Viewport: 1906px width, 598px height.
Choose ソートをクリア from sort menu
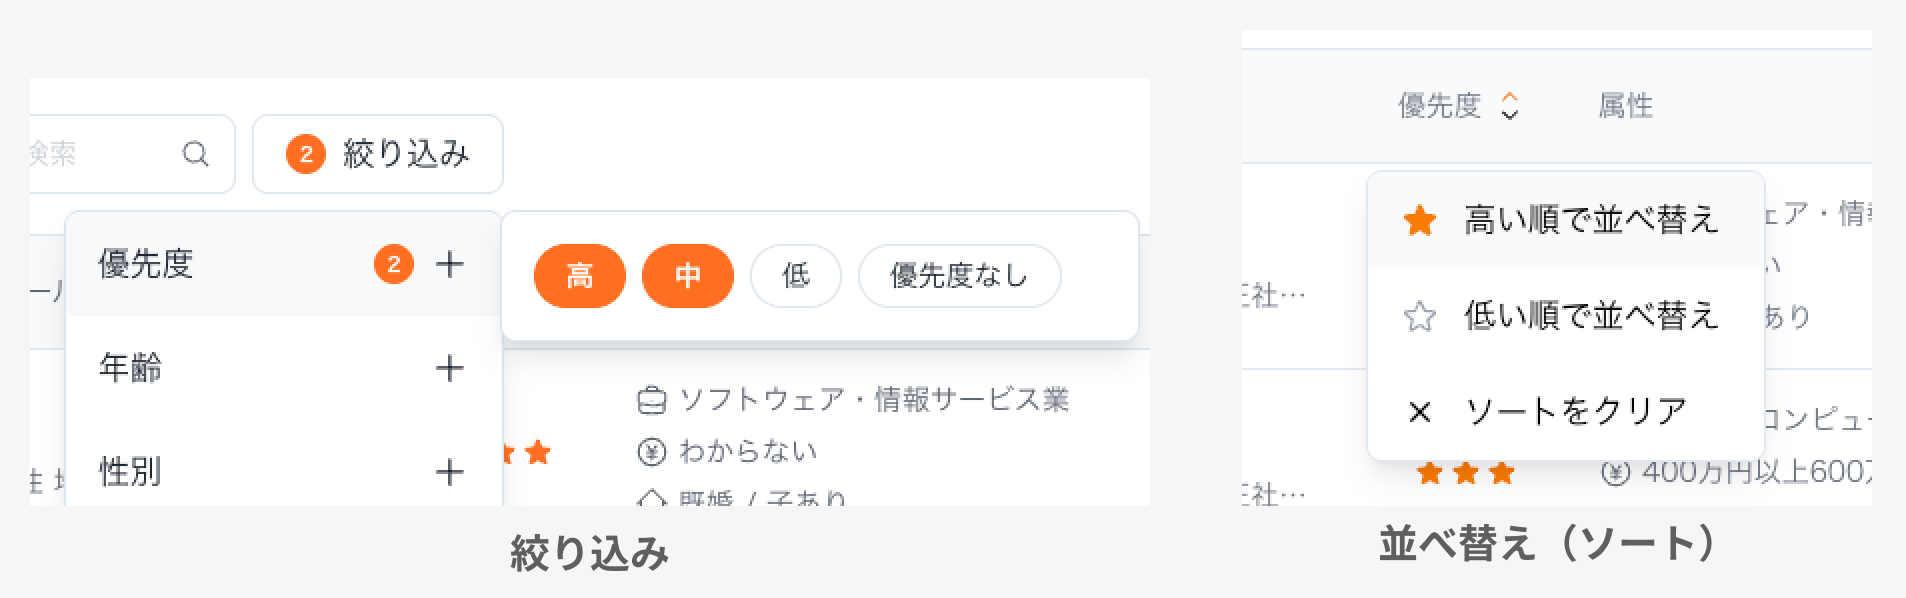point(1576,411)
